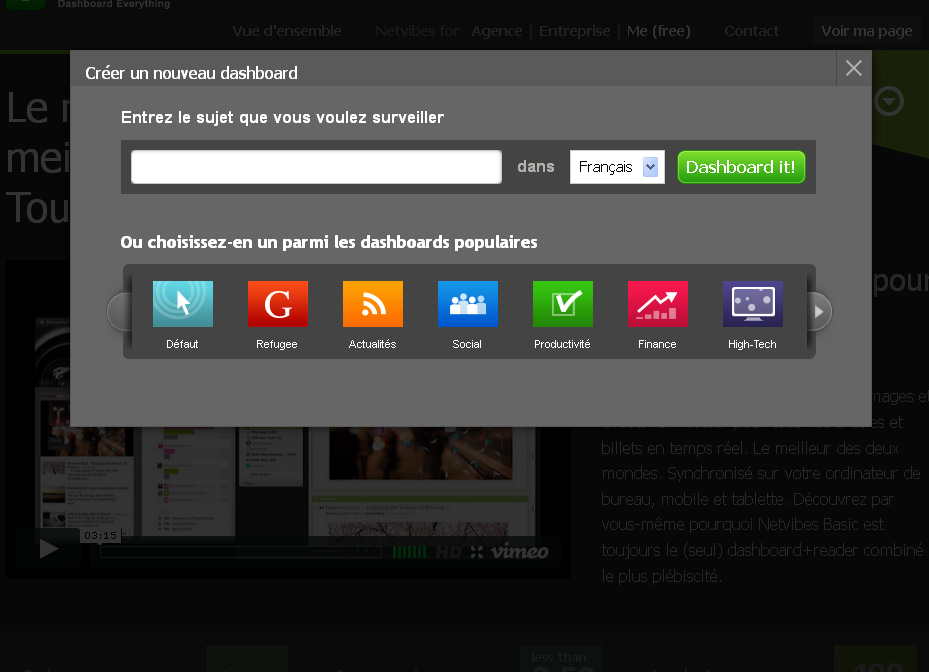Click the High-Tech label text
Viewport: 929px width, 672px height.
click(x=752, y=344)
